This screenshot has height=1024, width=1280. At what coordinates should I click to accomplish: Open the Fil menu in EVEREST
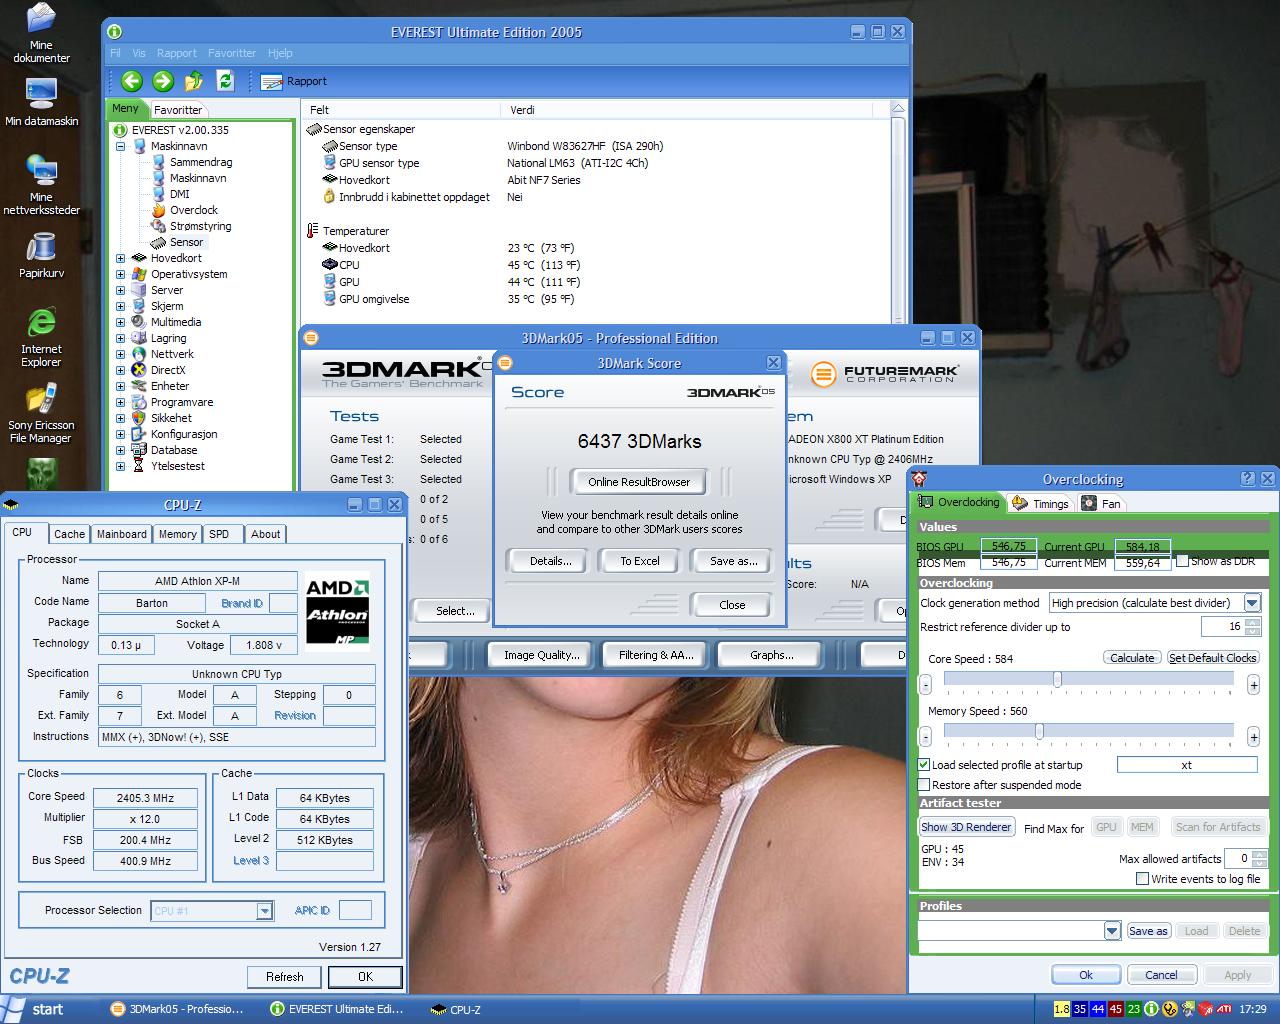tap(115, 53)
